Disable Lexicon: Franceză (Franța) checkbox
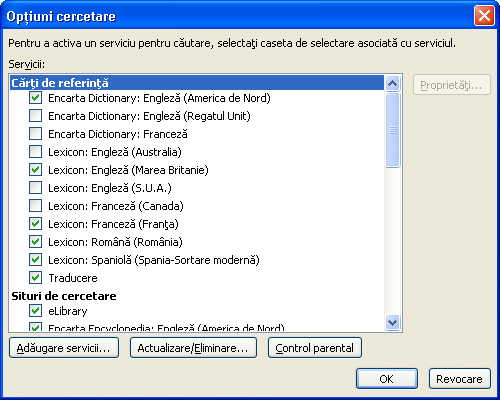Viewport: 500px width, 400px height. [35, 224]
